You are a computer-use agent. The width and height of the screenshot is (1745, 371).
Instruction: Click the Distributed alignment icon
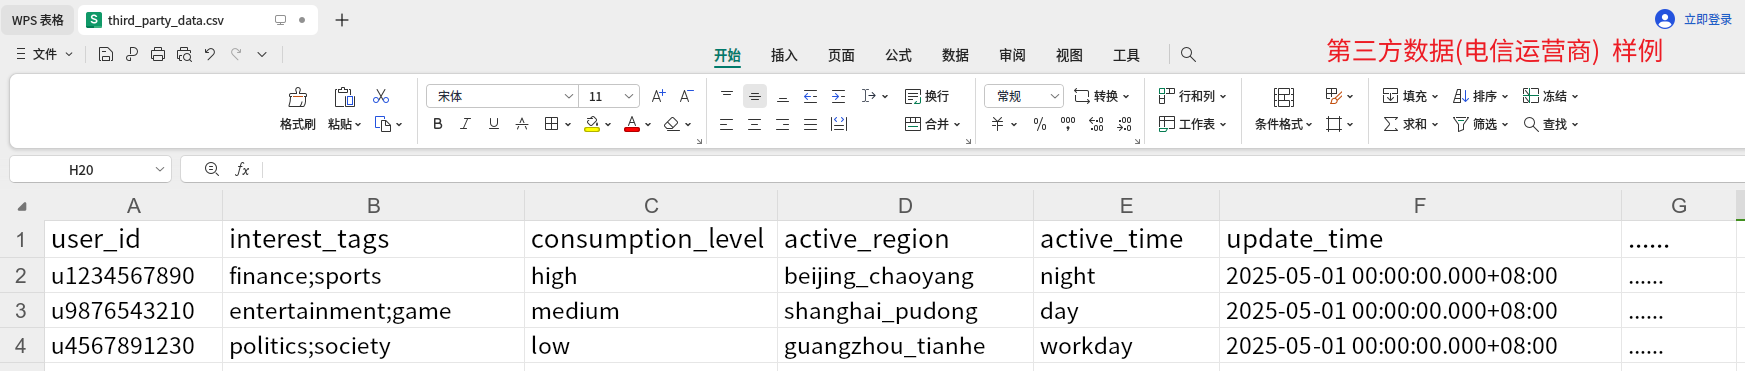(839, 124)
